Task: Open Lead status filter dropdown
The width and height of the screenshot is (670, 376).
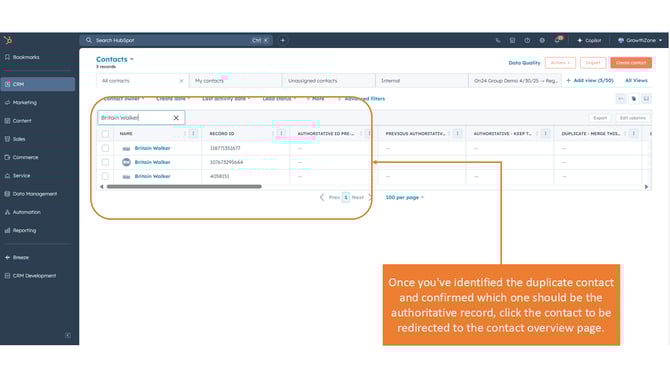Action: (279, 99)
